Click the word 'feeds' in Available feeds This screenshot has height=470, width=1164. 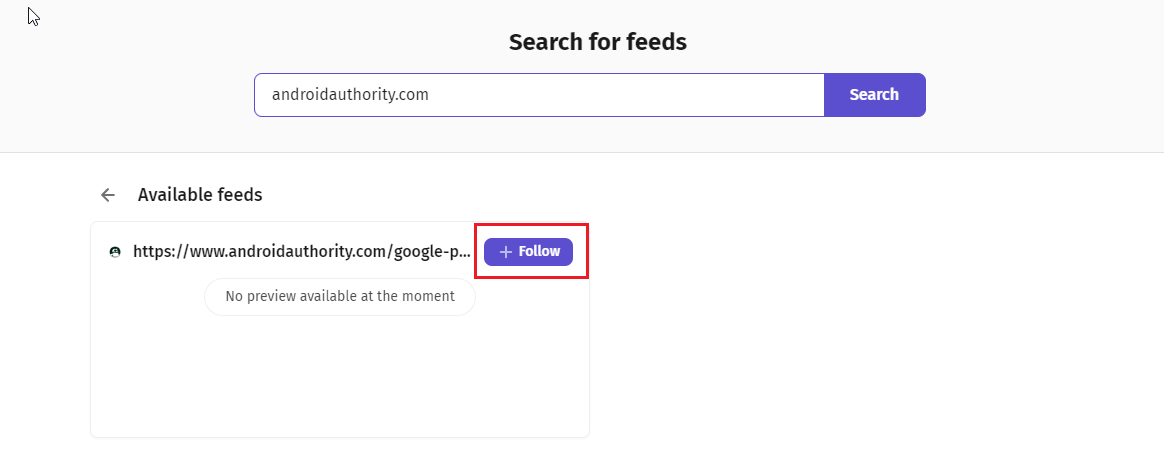(240, 195)
